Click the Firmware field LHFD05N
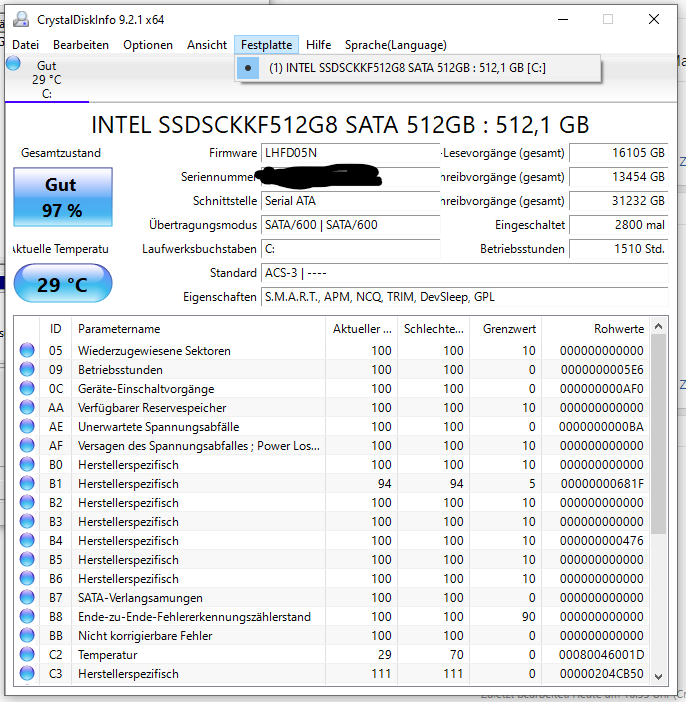Image resolution: width=686 pixels, height=702 pixels. coord(351,153)
